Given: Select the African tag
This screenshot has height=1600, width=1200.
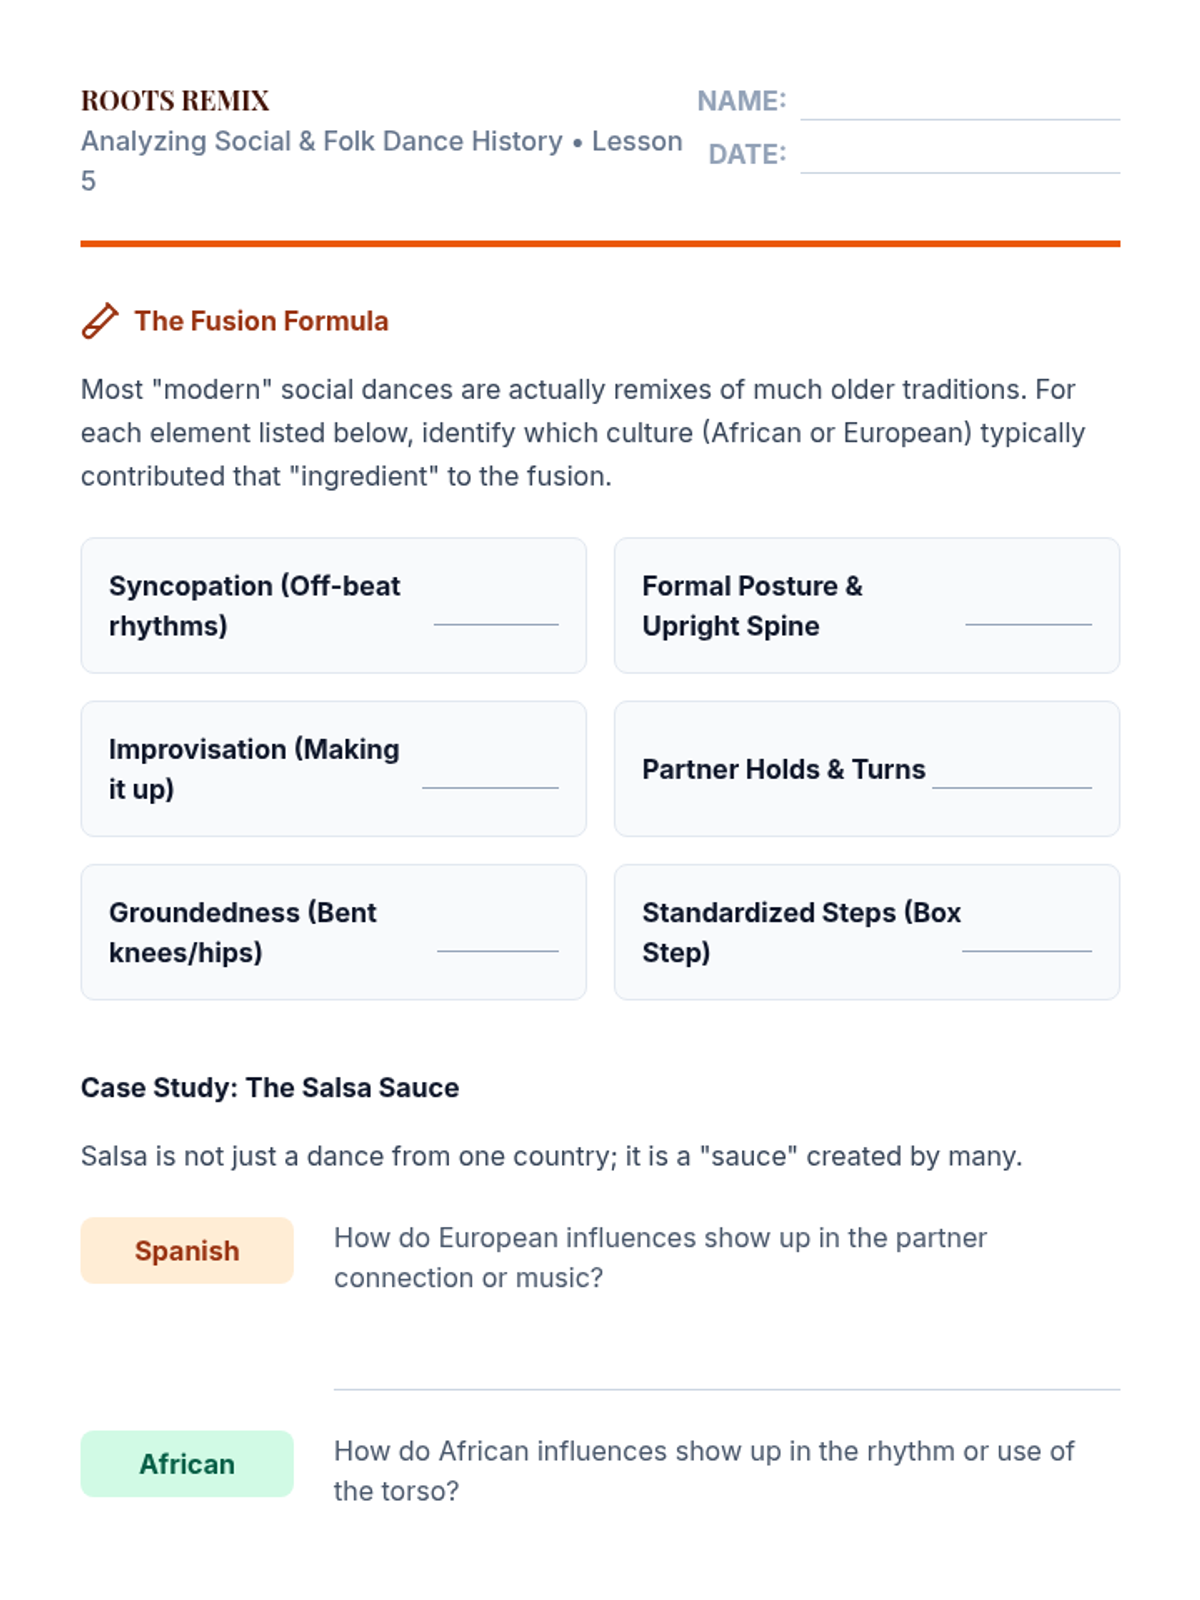Looking at the screenshot, I should click(187, 1464).
